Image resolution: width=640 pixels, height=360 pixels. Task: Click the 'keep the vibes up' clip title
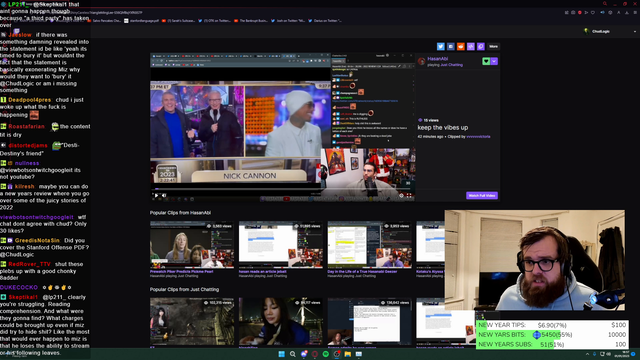point(442,128)
